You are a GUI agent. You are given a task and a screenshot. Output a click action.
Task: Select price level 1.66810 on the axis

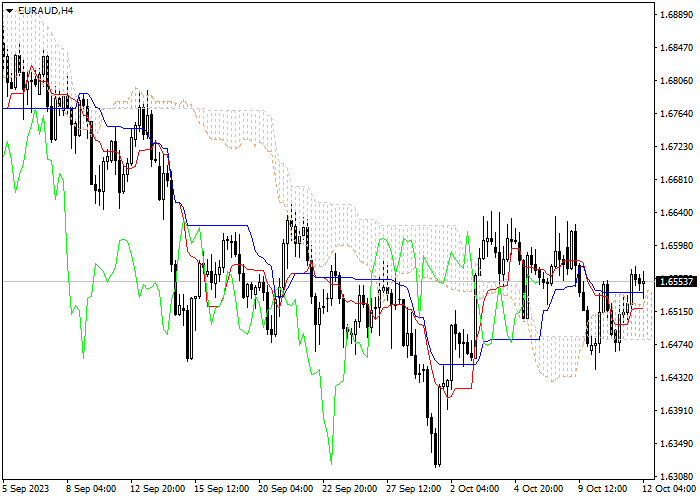(676, 180)
